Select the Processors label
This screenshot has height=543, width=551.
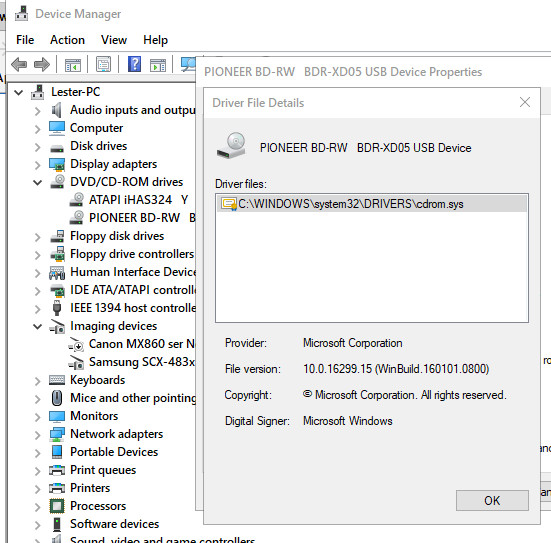click(98, 506)
